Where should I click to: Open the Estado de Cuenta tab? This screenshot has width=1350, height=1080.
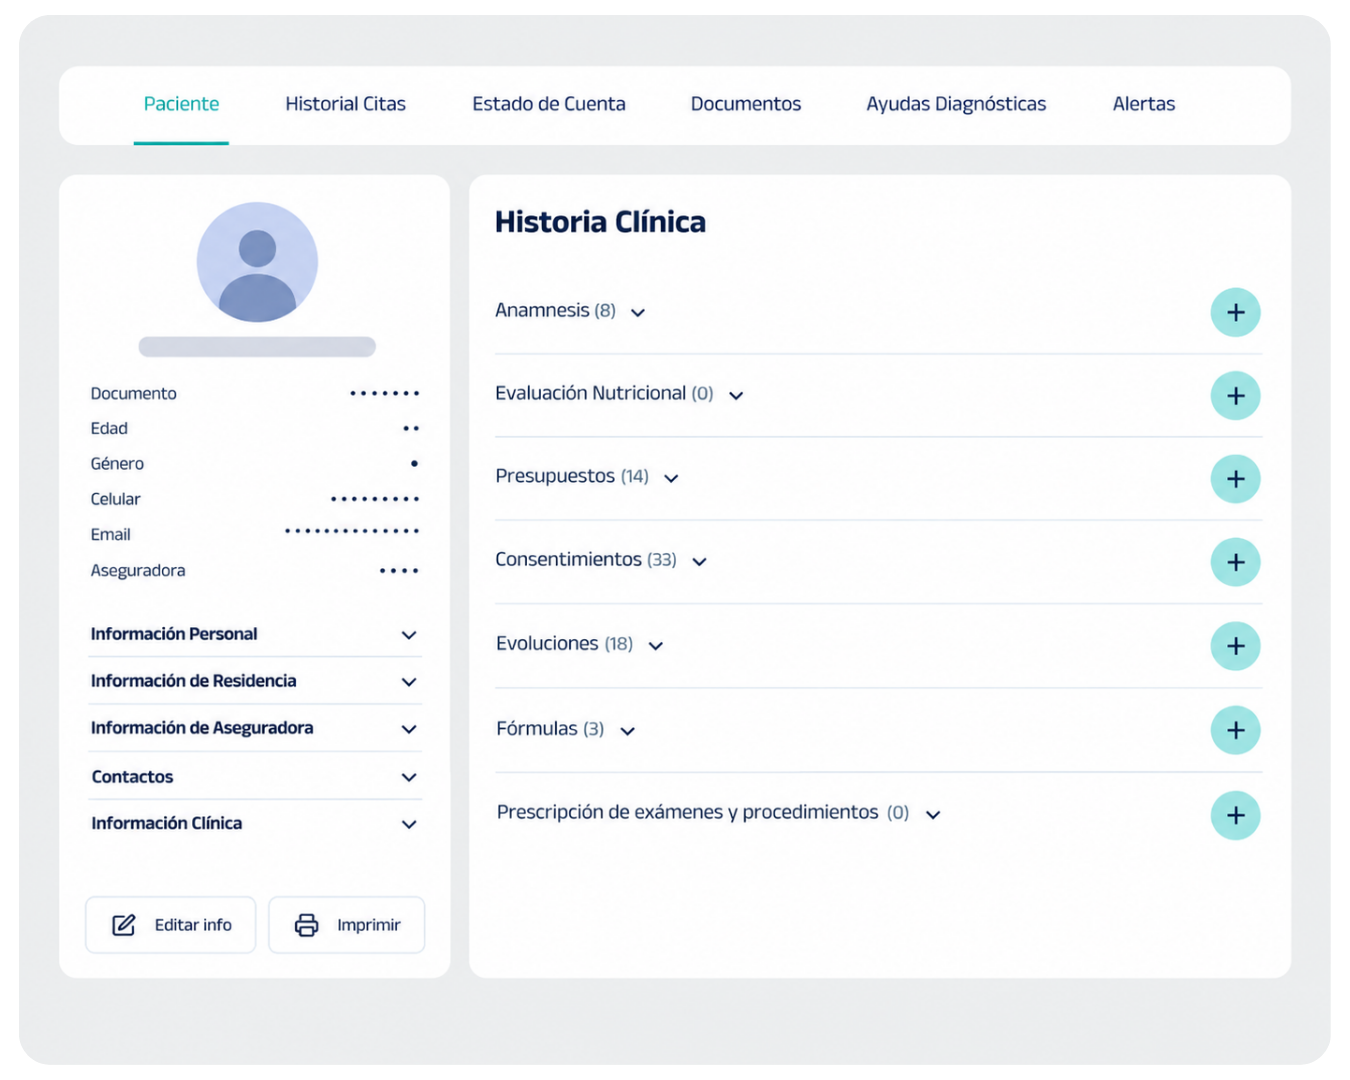click(549, 104)
